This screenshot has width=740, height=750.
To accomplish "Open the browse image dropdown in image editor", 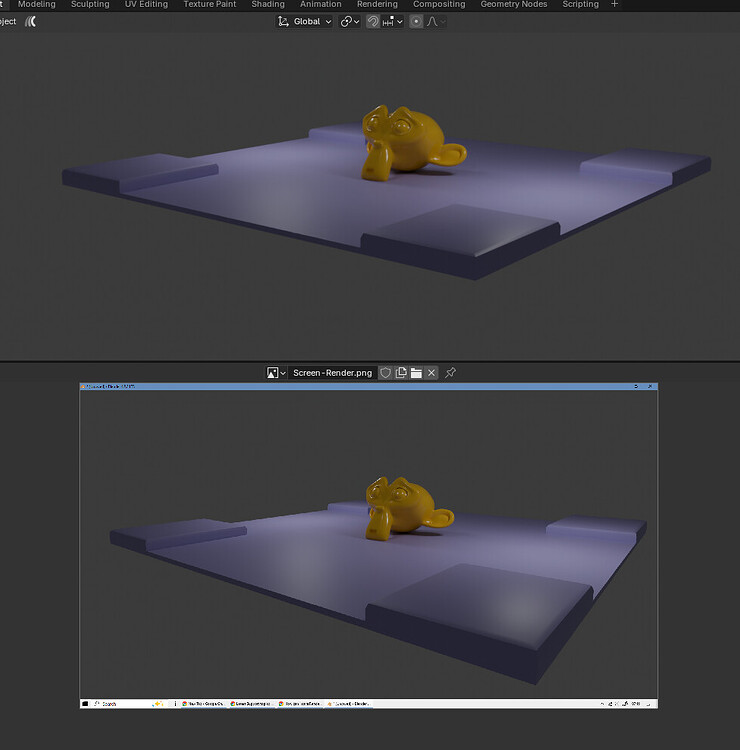I will click(x=276, y=373).
